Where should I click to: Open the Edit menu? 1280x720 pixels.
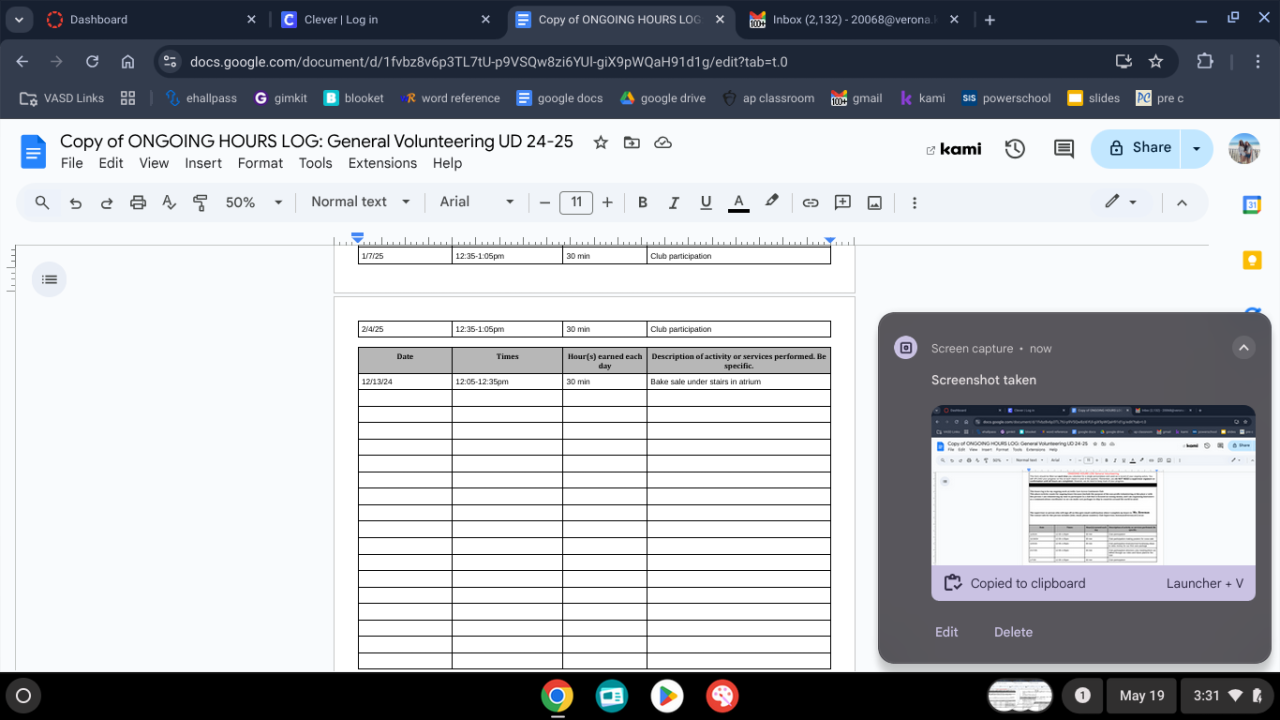click(111, 163)
